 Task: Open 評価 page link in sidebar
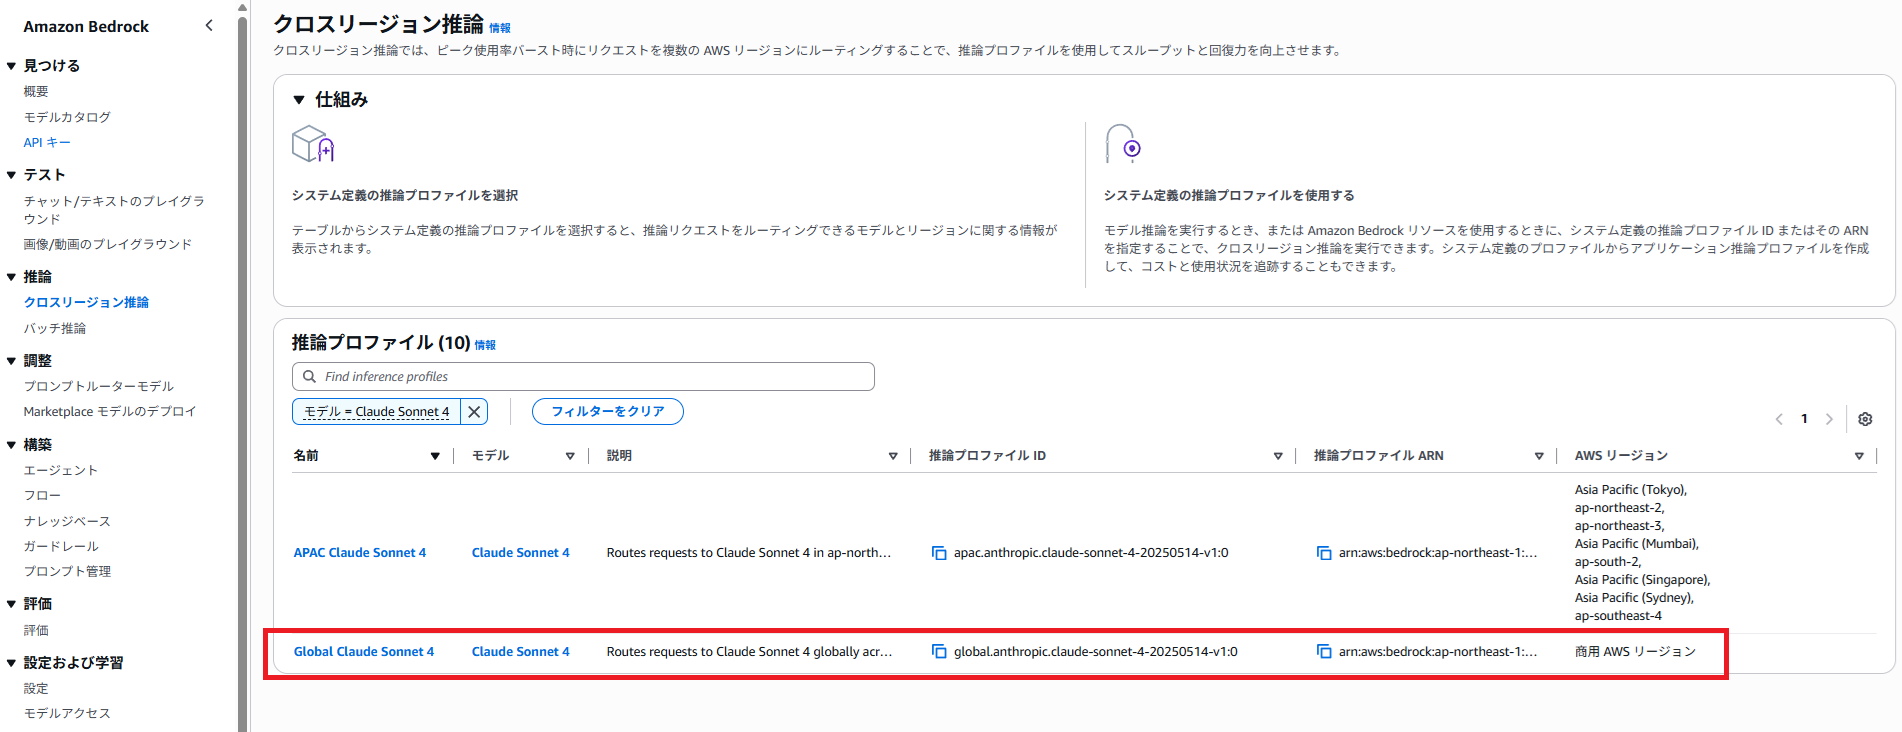click(36, 630)
